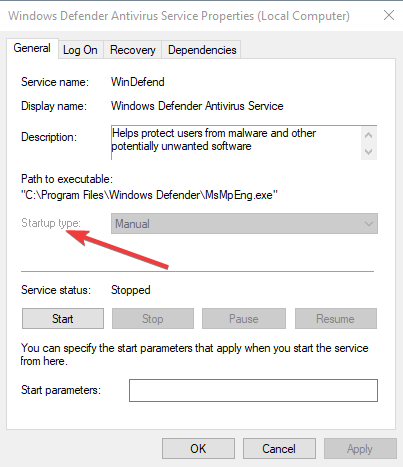Click the Apply button
The height and width of the screenshot is (467, 403).
360,449
